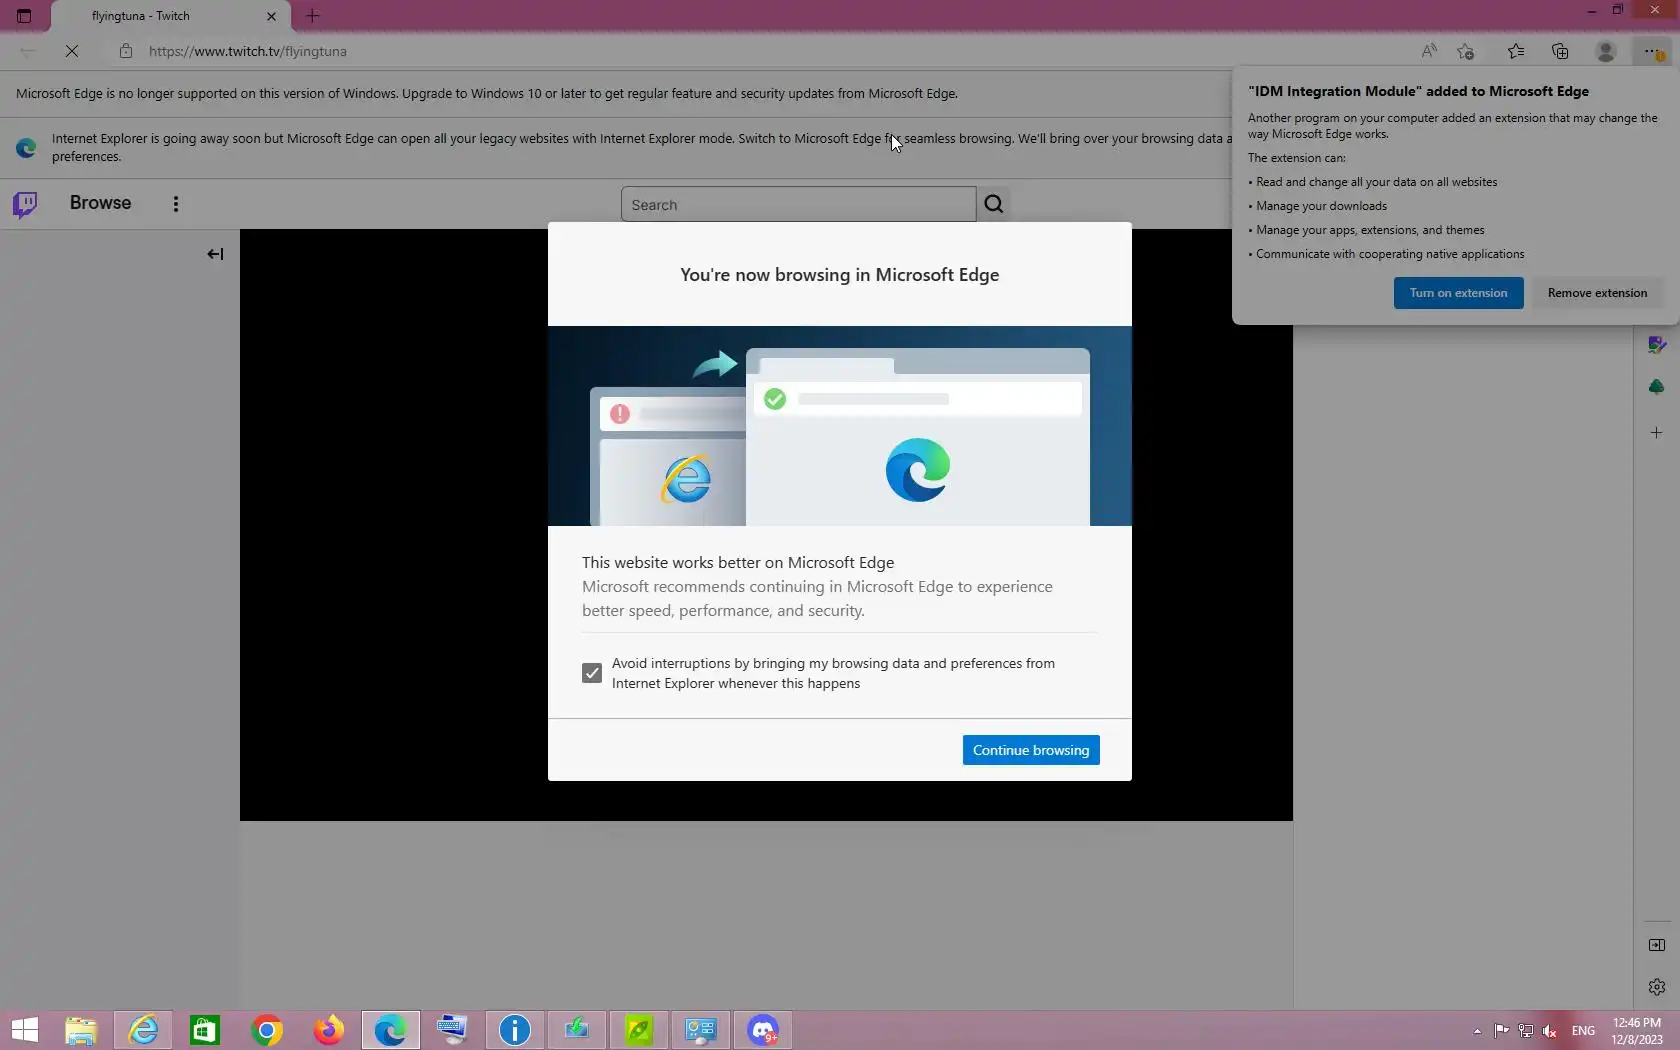This screenshot has height=1050, width=1680.
Task: Collapse the Twitch side navigation arrow
Action: click(215, 254)
